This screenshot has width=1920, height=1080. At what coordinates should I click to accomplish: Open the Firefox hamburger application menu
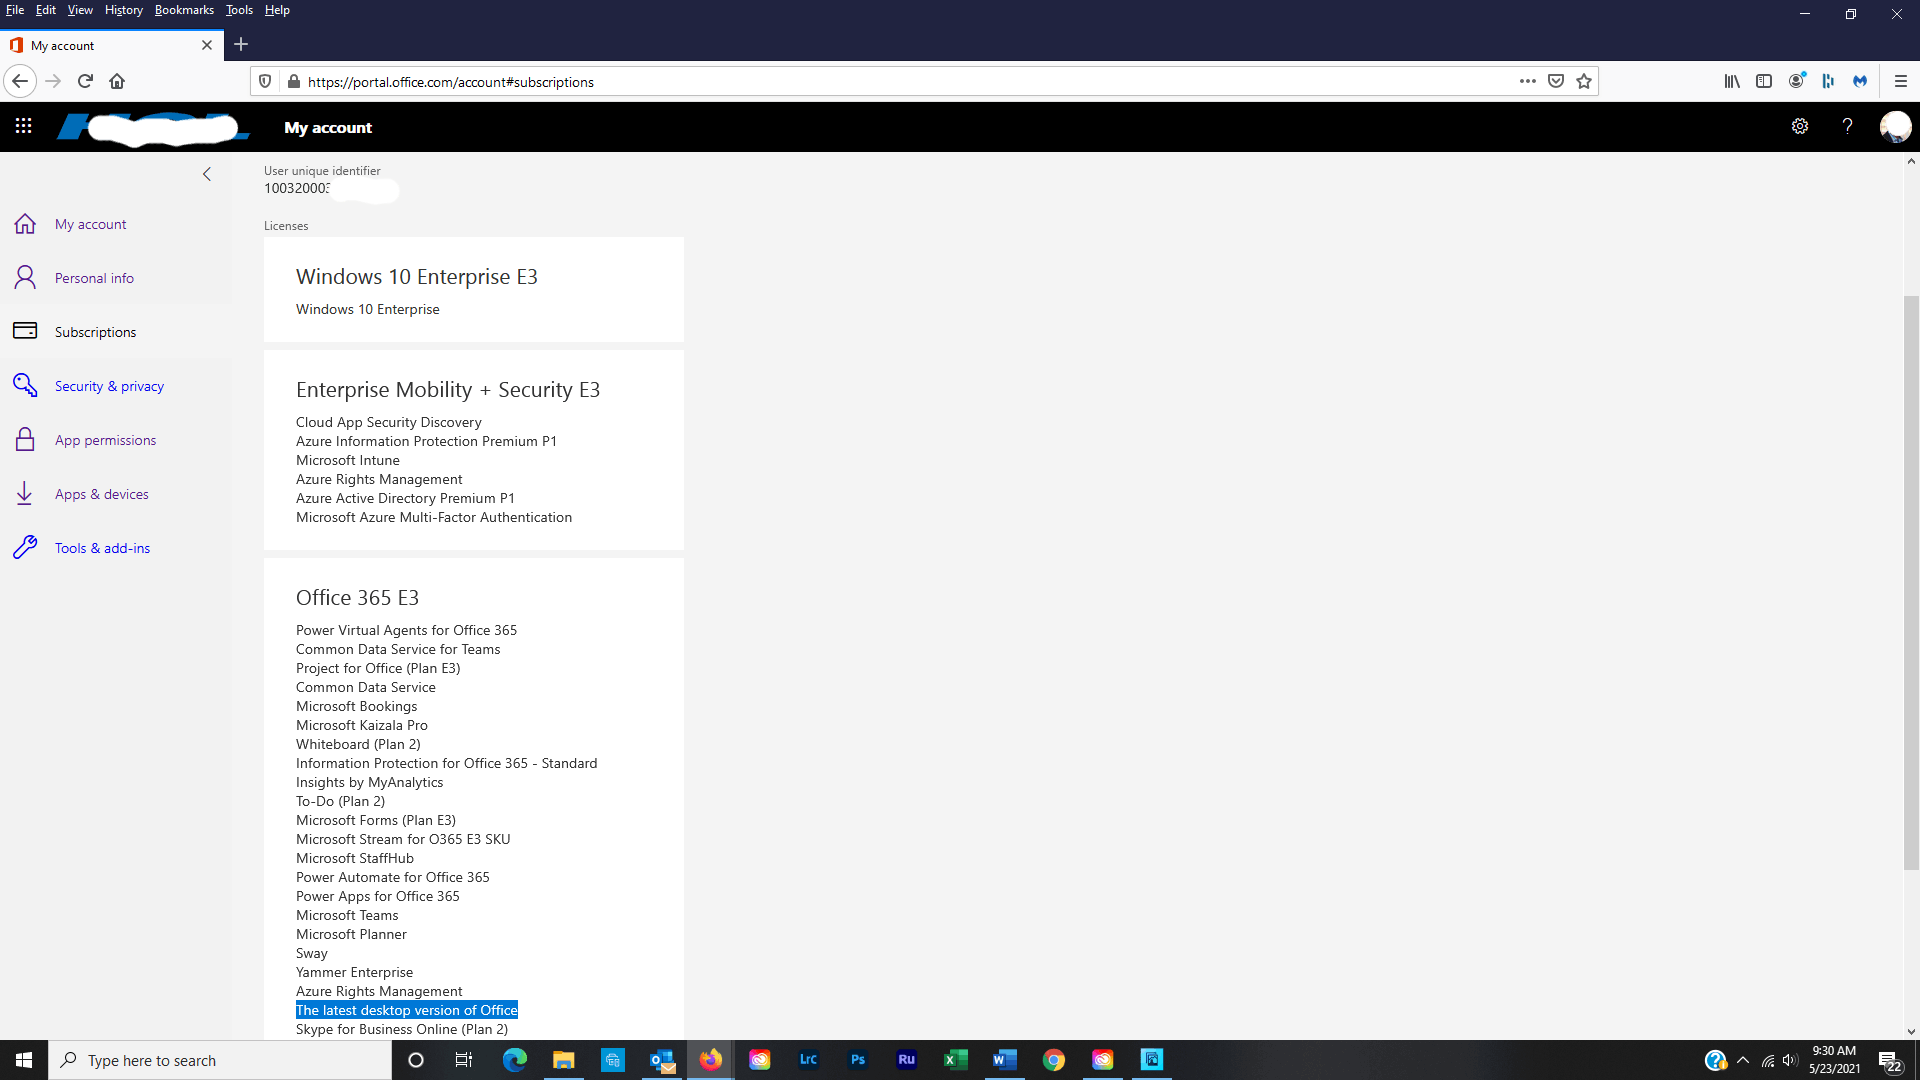click(x=1900, y=81)
